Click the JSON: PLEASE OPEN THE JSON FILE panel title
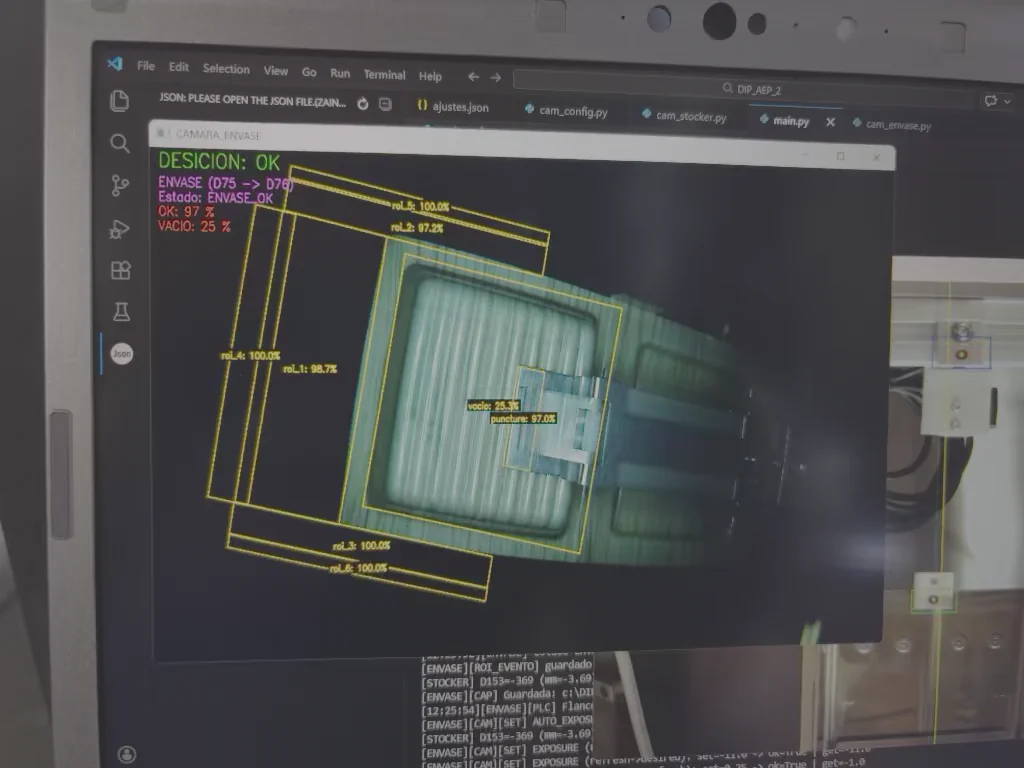 [x=253, y=100]
